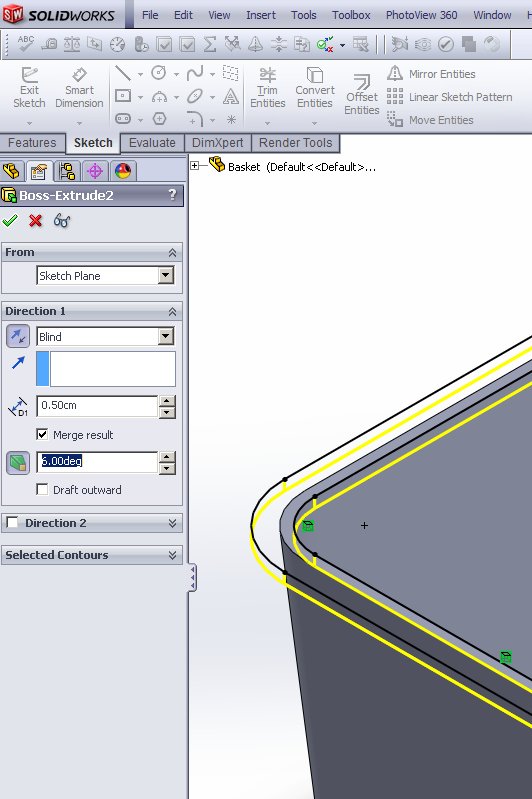Open the FeatureManager design tree tab
Screen dimensions: 532x799
pyautogui.click(x=12, y=171)
